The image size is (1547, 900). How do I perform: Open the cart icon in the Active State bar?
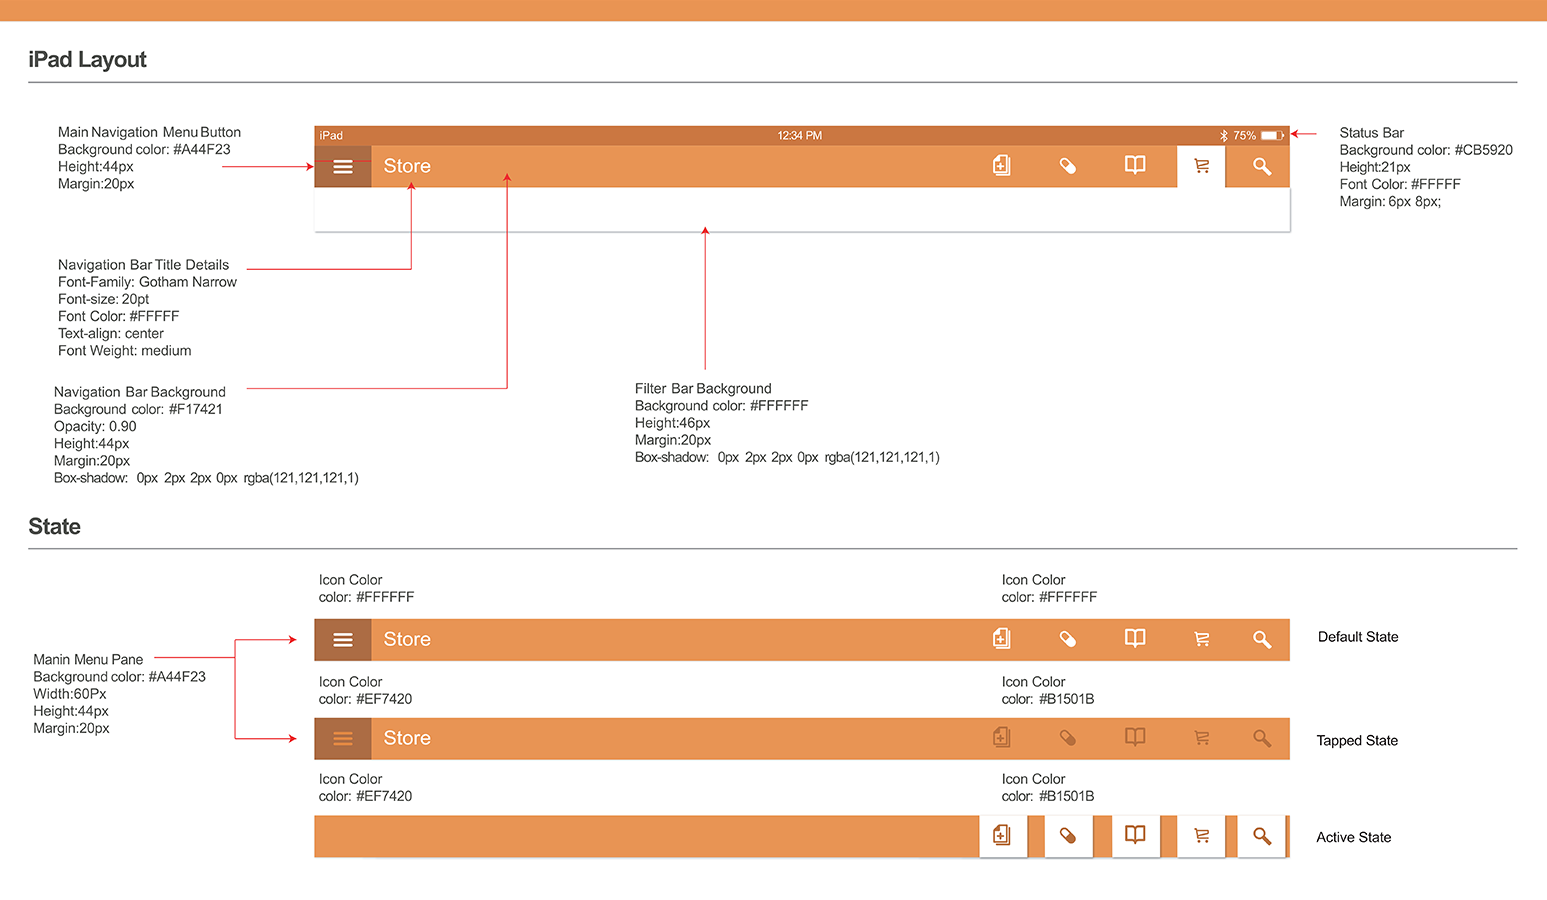click(1201, 836)
